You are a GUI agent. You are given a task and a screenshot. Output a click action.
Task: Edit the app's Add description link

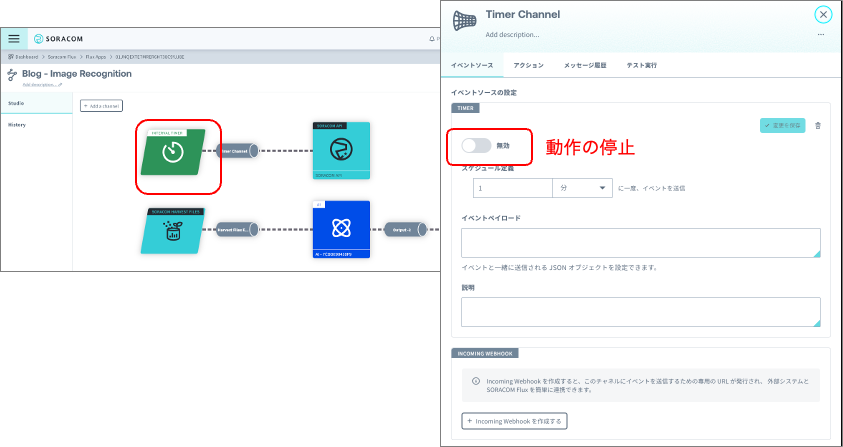click(42, 85)
